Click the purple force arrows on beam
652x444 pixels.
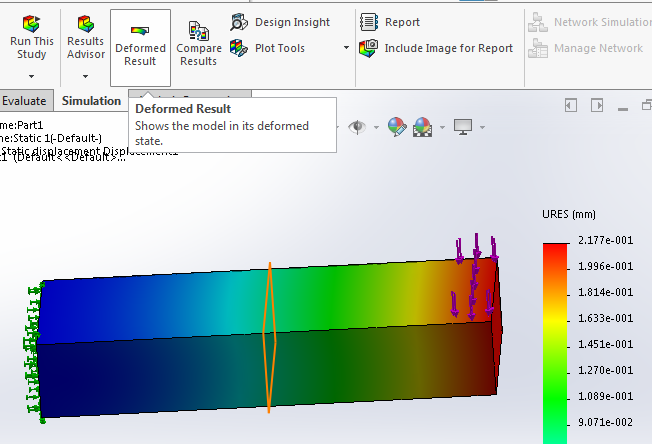(474, 277)
